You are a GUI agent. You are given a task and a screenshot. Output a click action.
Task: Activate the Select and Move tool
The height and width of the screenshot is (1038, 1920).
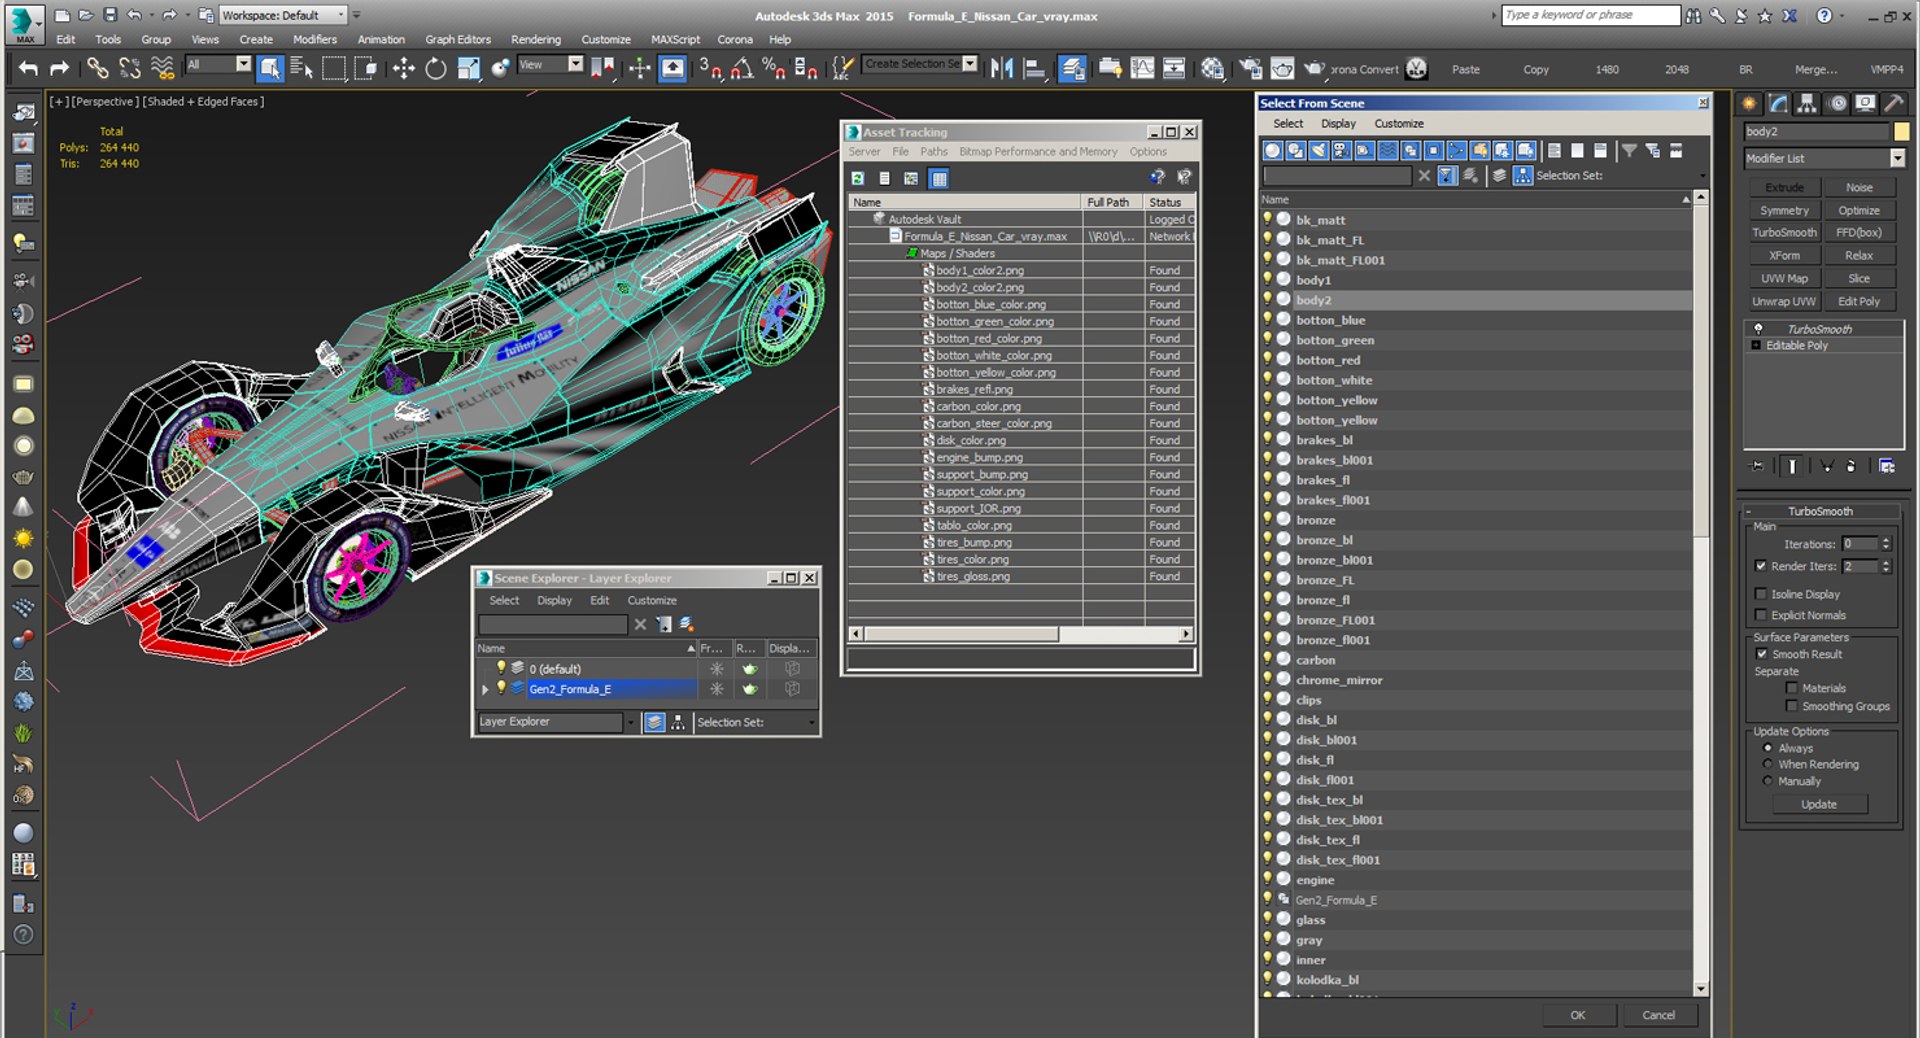[x=403, y=68]
